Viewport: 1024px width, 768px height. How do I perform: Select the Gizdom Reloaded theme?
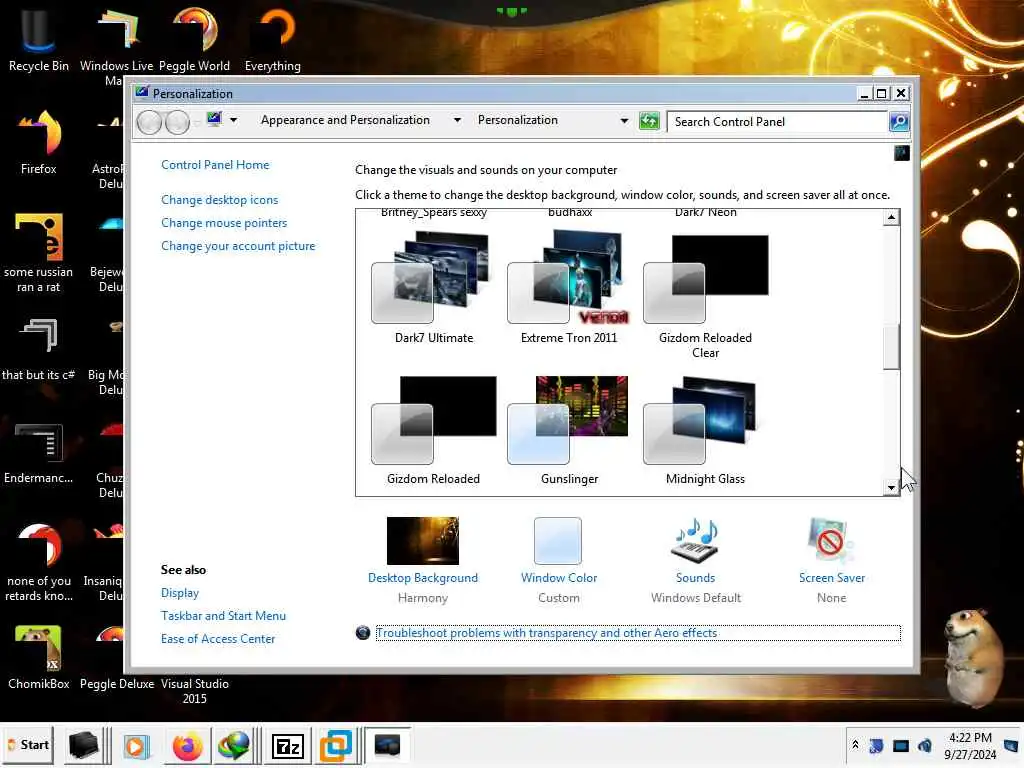pos(434,430)
